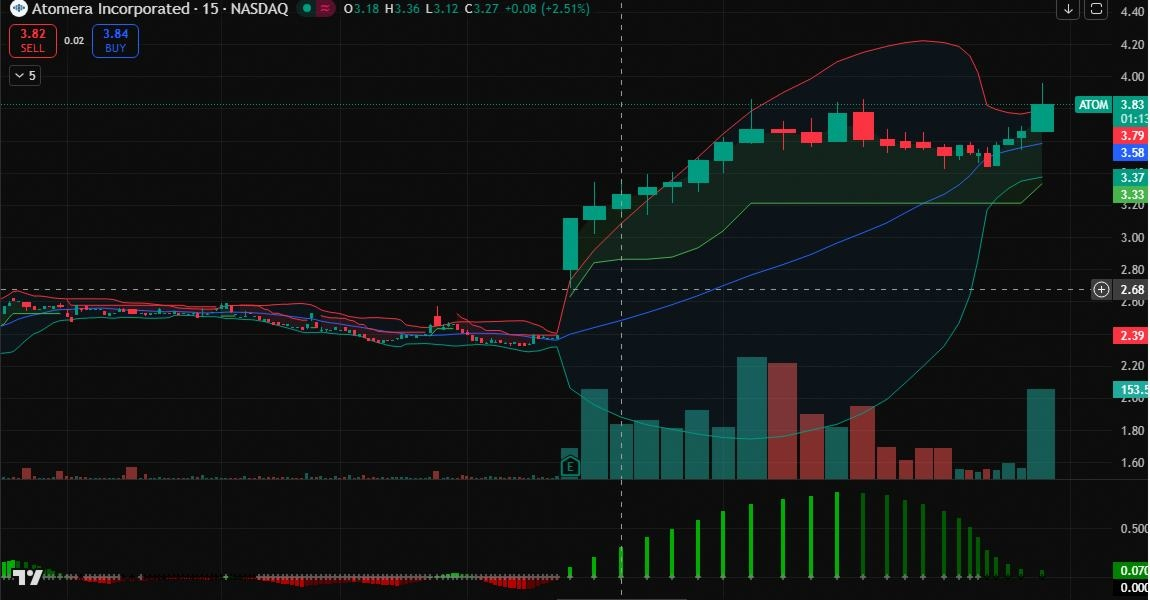The image size is (1150, 600).
Task: Click the 4.20 price axis label
Action: coord(1132,45)
